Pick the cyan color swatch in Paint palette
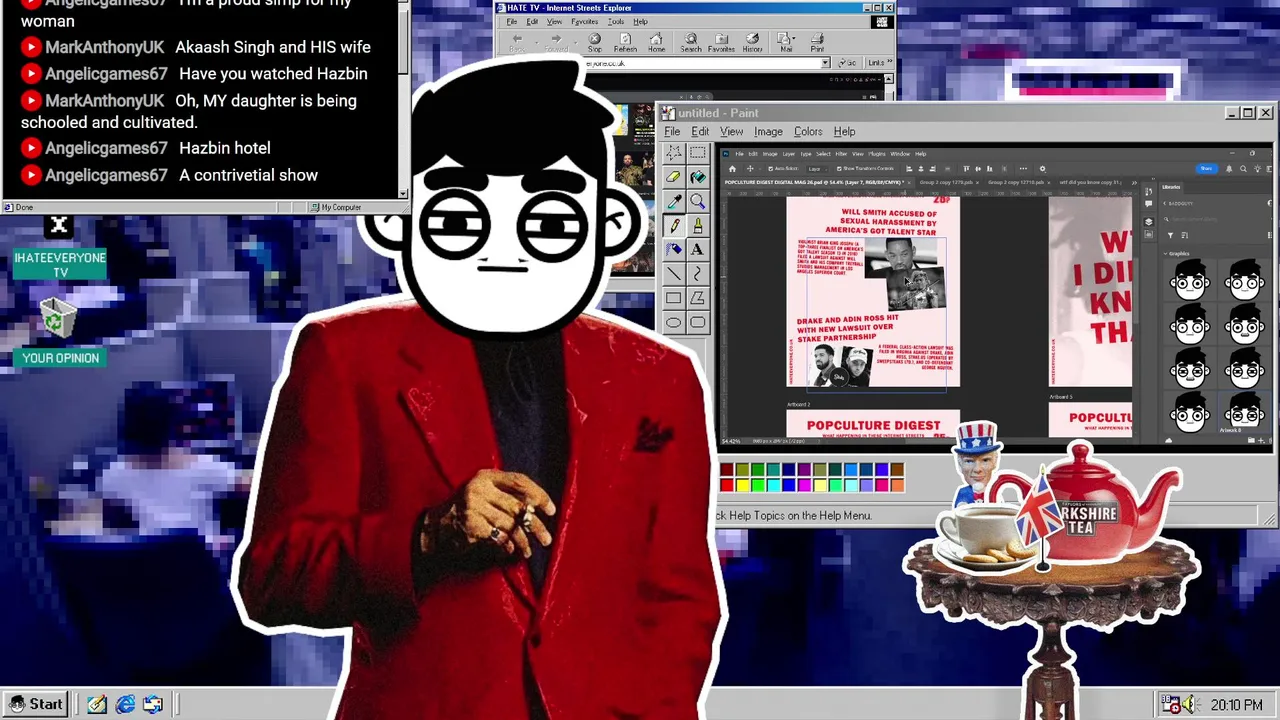Screen dimensions: 1280x720 pyautogui.click(x=773, y=485)
